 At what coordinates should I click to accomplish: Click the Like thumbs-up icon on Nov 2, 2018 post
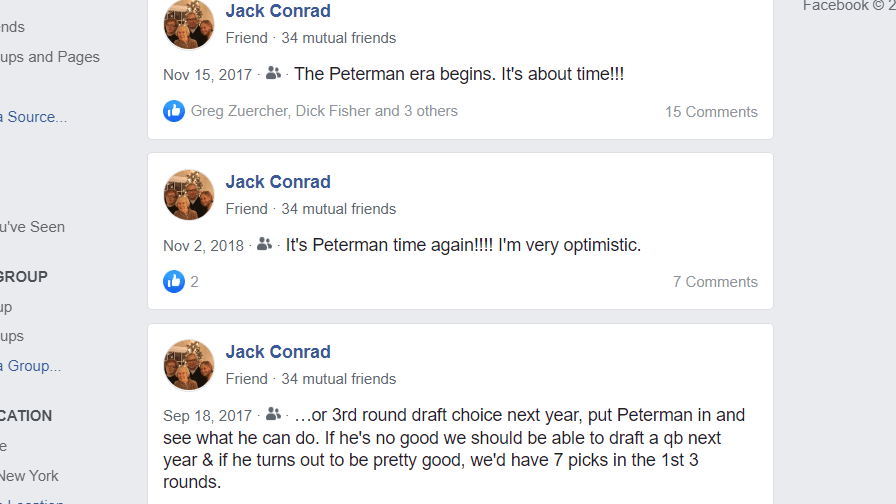click(x=174, y=281)
